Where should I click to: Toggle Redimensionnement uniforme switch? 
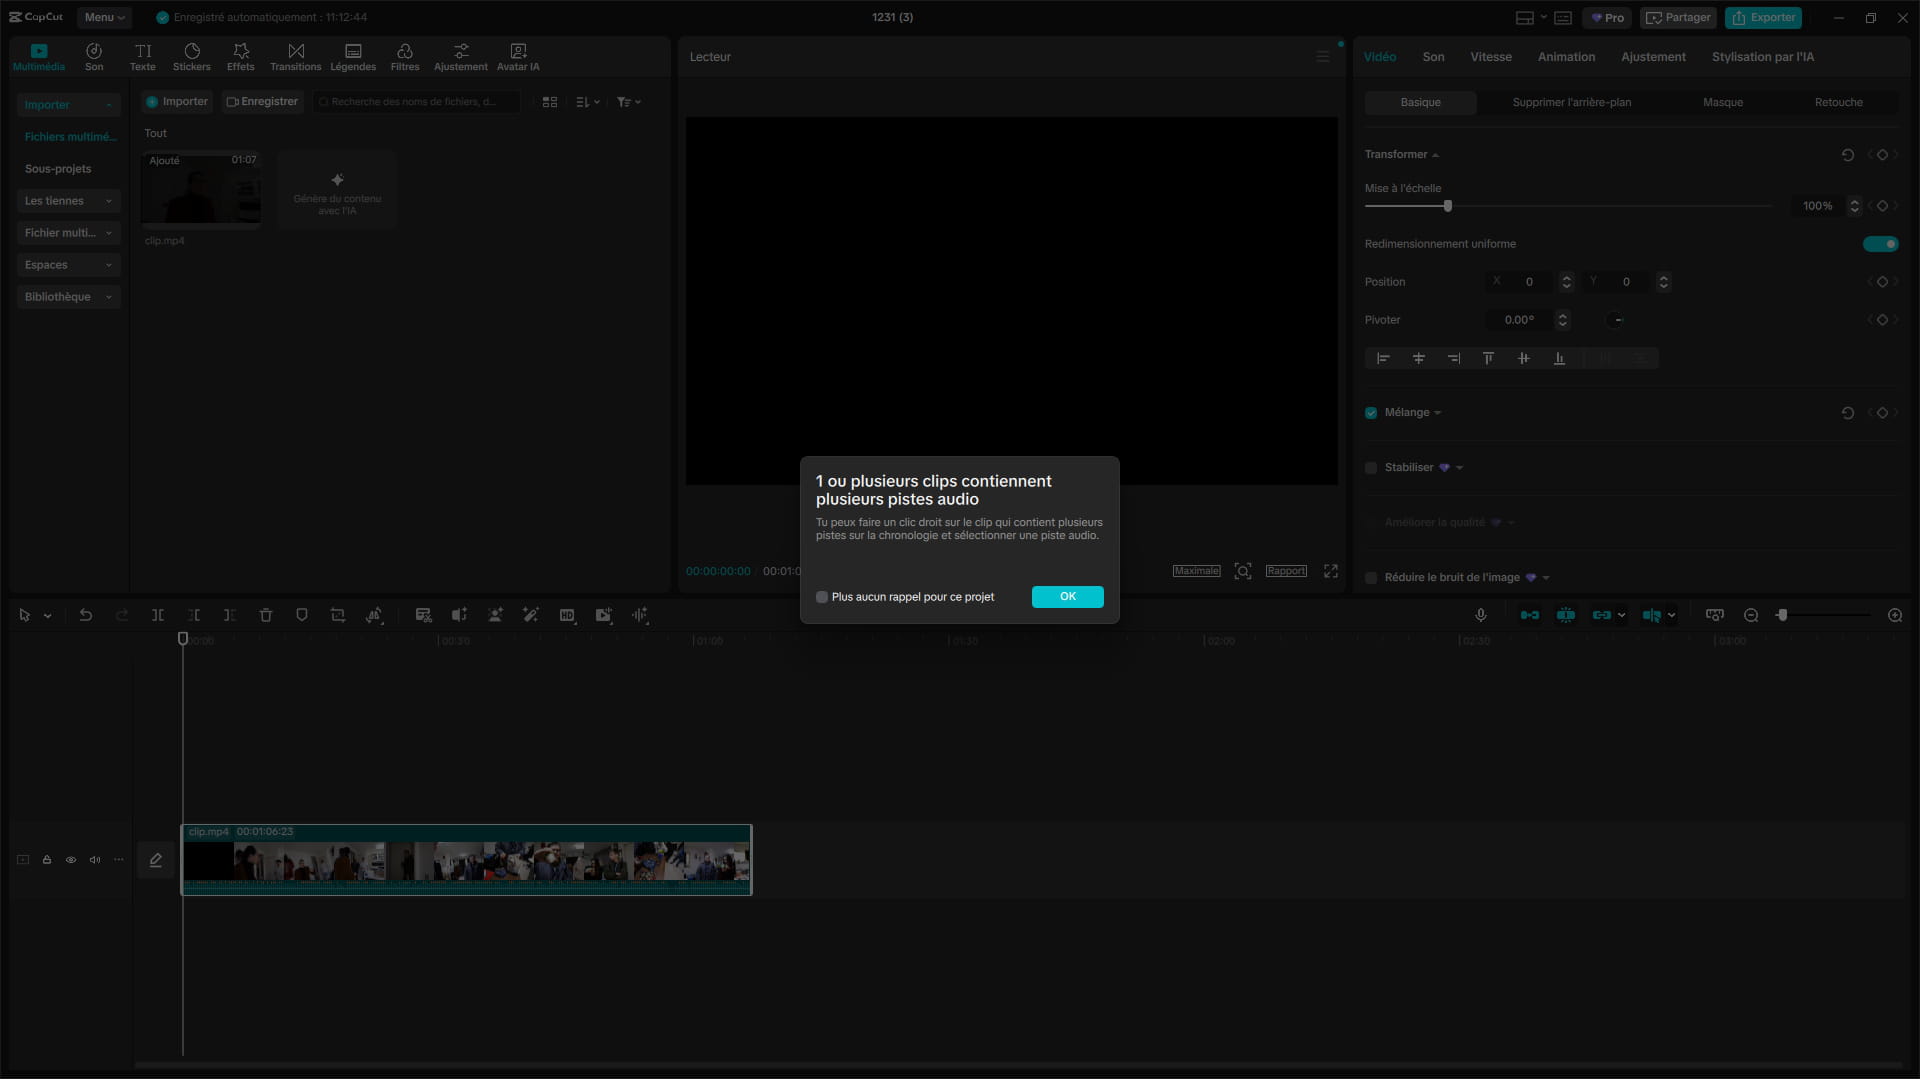point(1880,244)
